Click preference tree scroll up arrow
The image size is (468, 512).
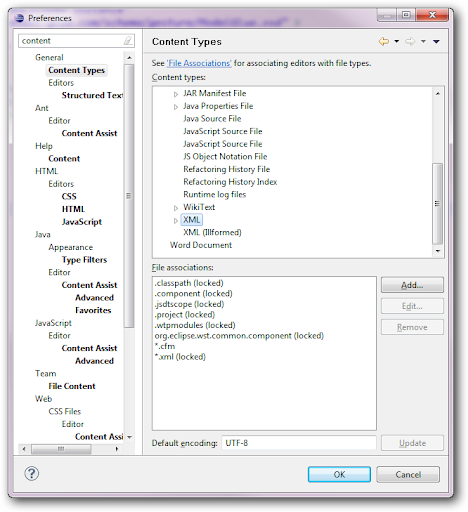tap(129, 58)
